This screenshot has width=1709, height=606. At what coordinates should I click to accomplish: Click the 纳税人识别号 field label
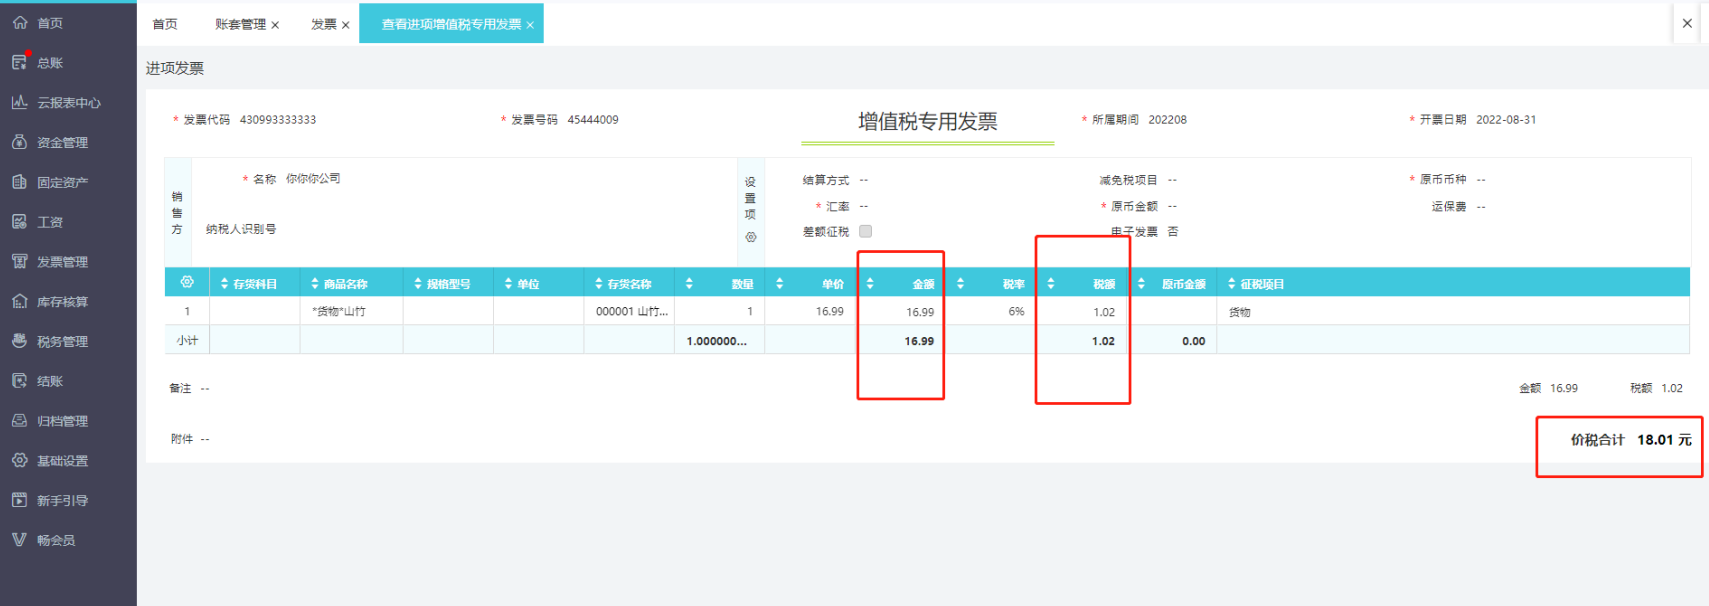coord(241,229)
